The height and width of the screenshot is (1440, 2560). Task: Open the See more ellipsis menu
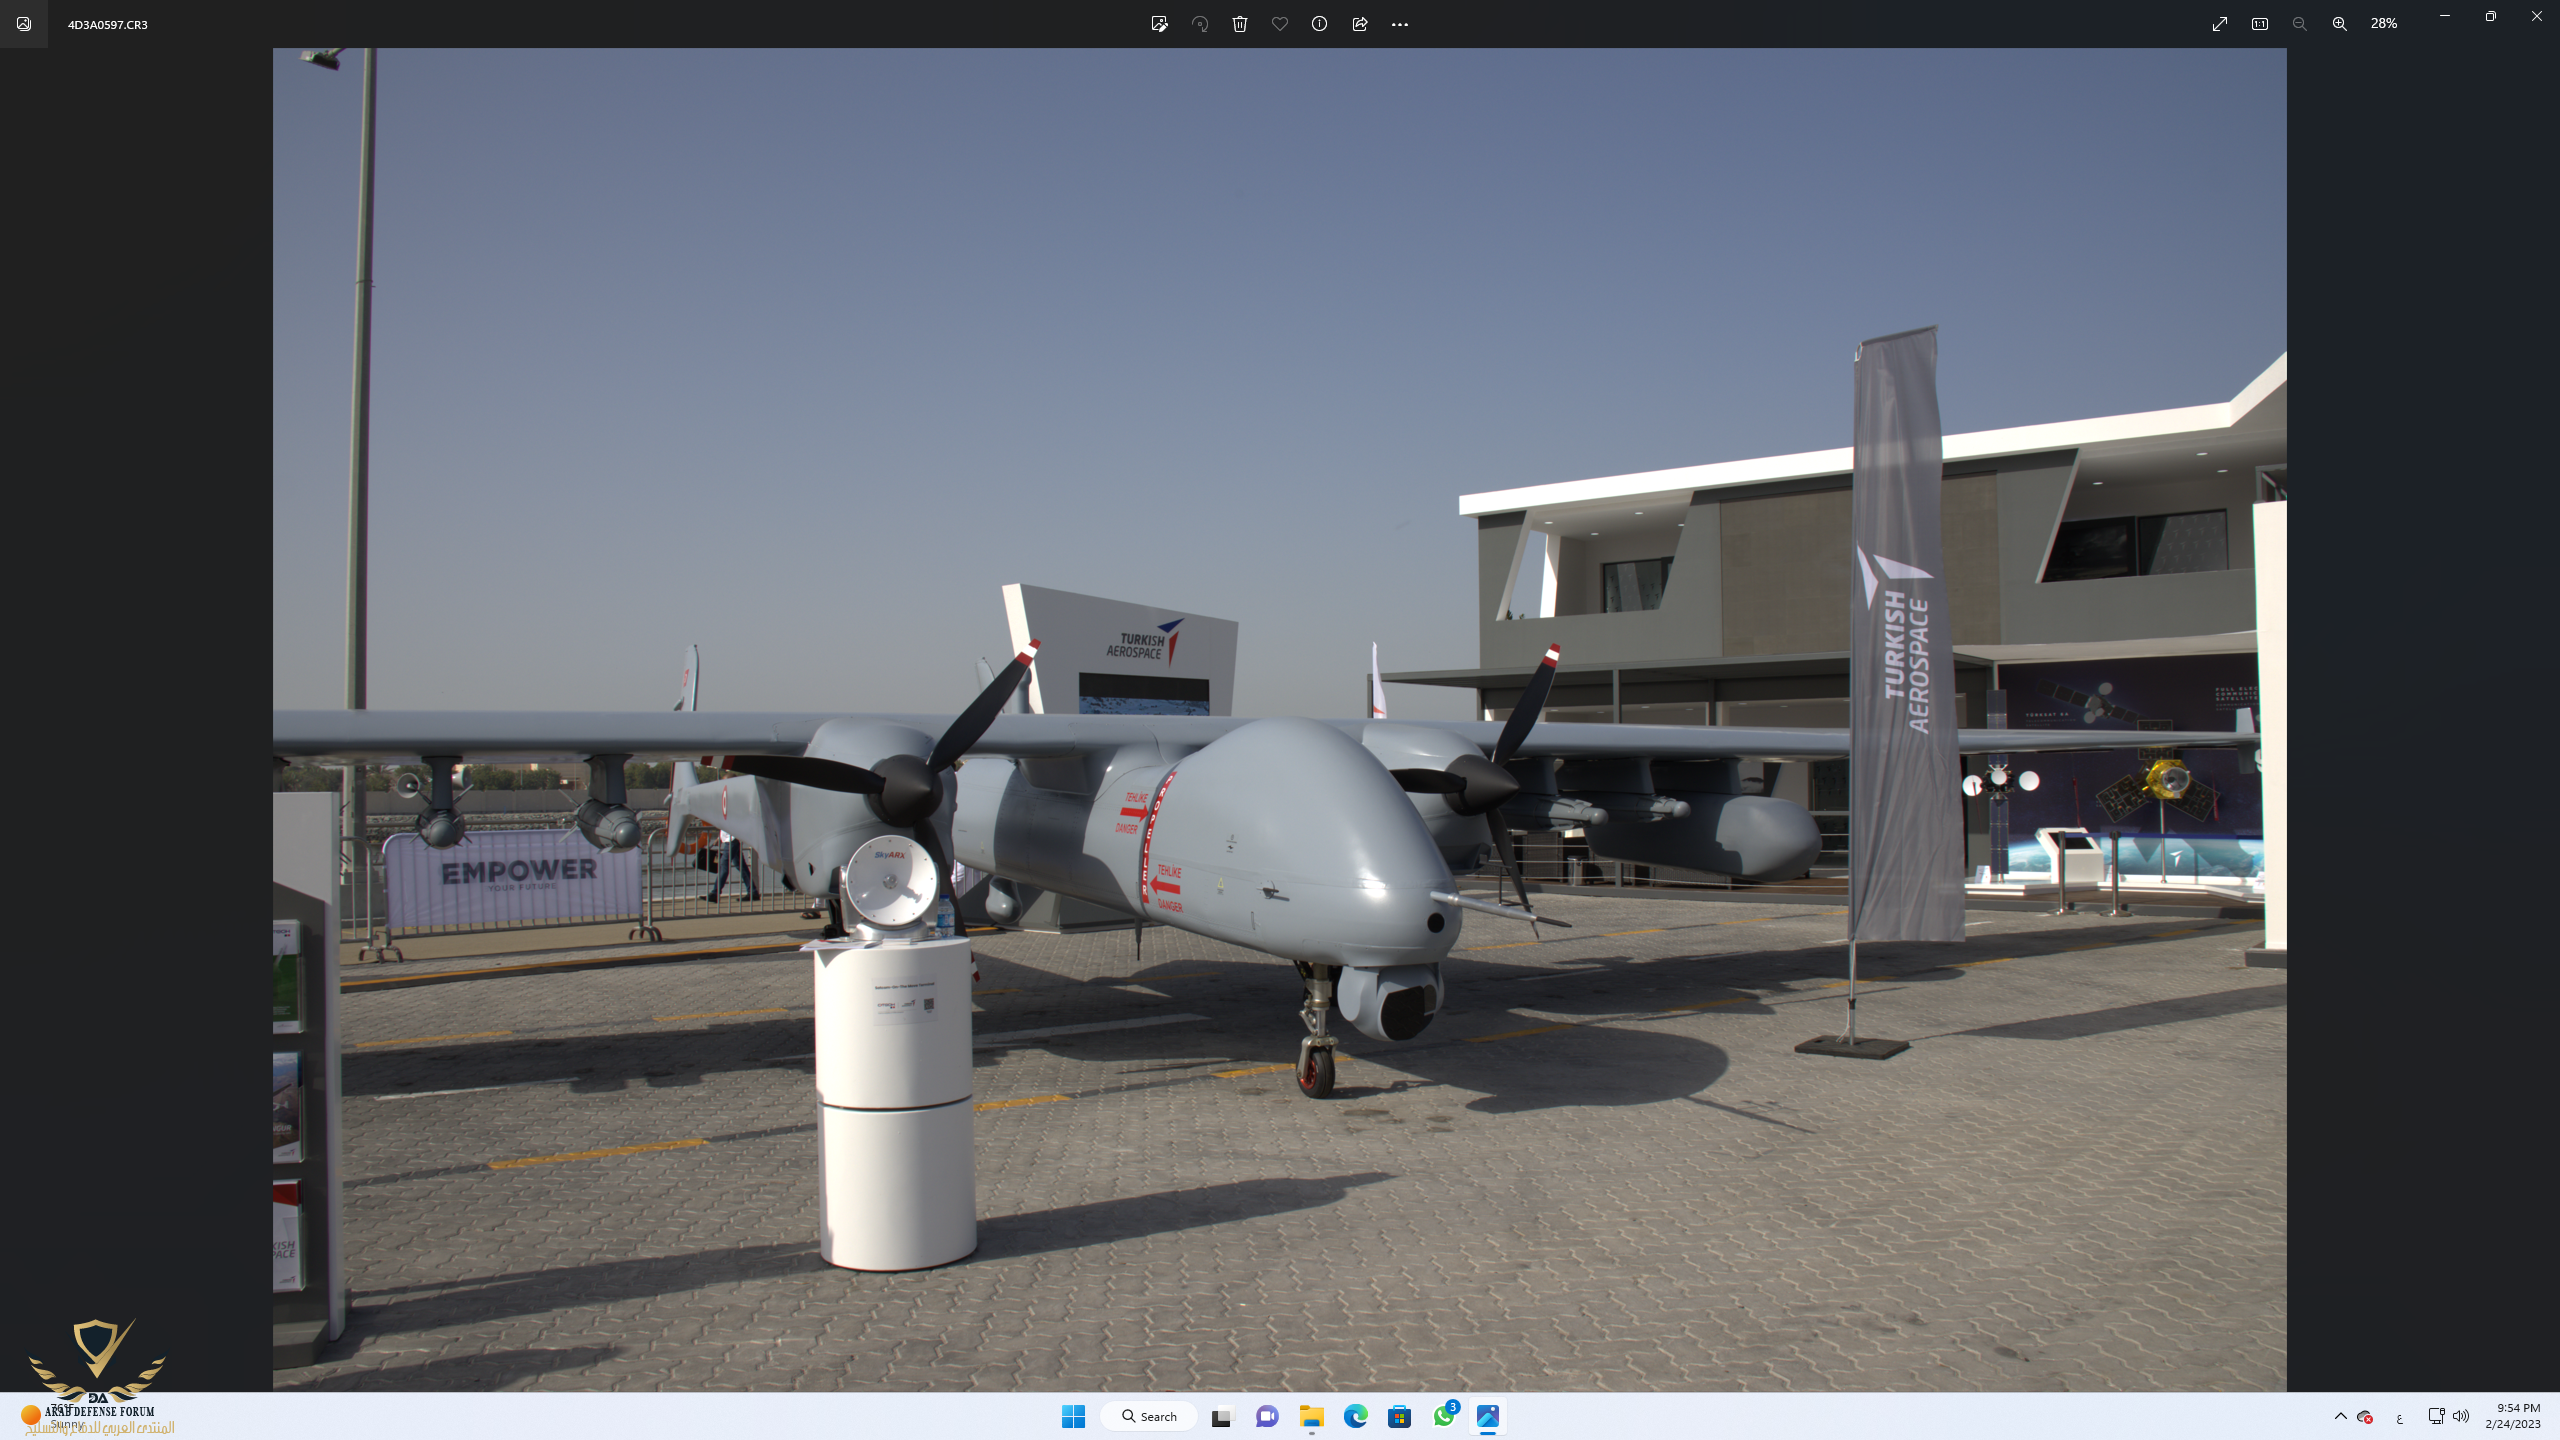(1400, 24)
